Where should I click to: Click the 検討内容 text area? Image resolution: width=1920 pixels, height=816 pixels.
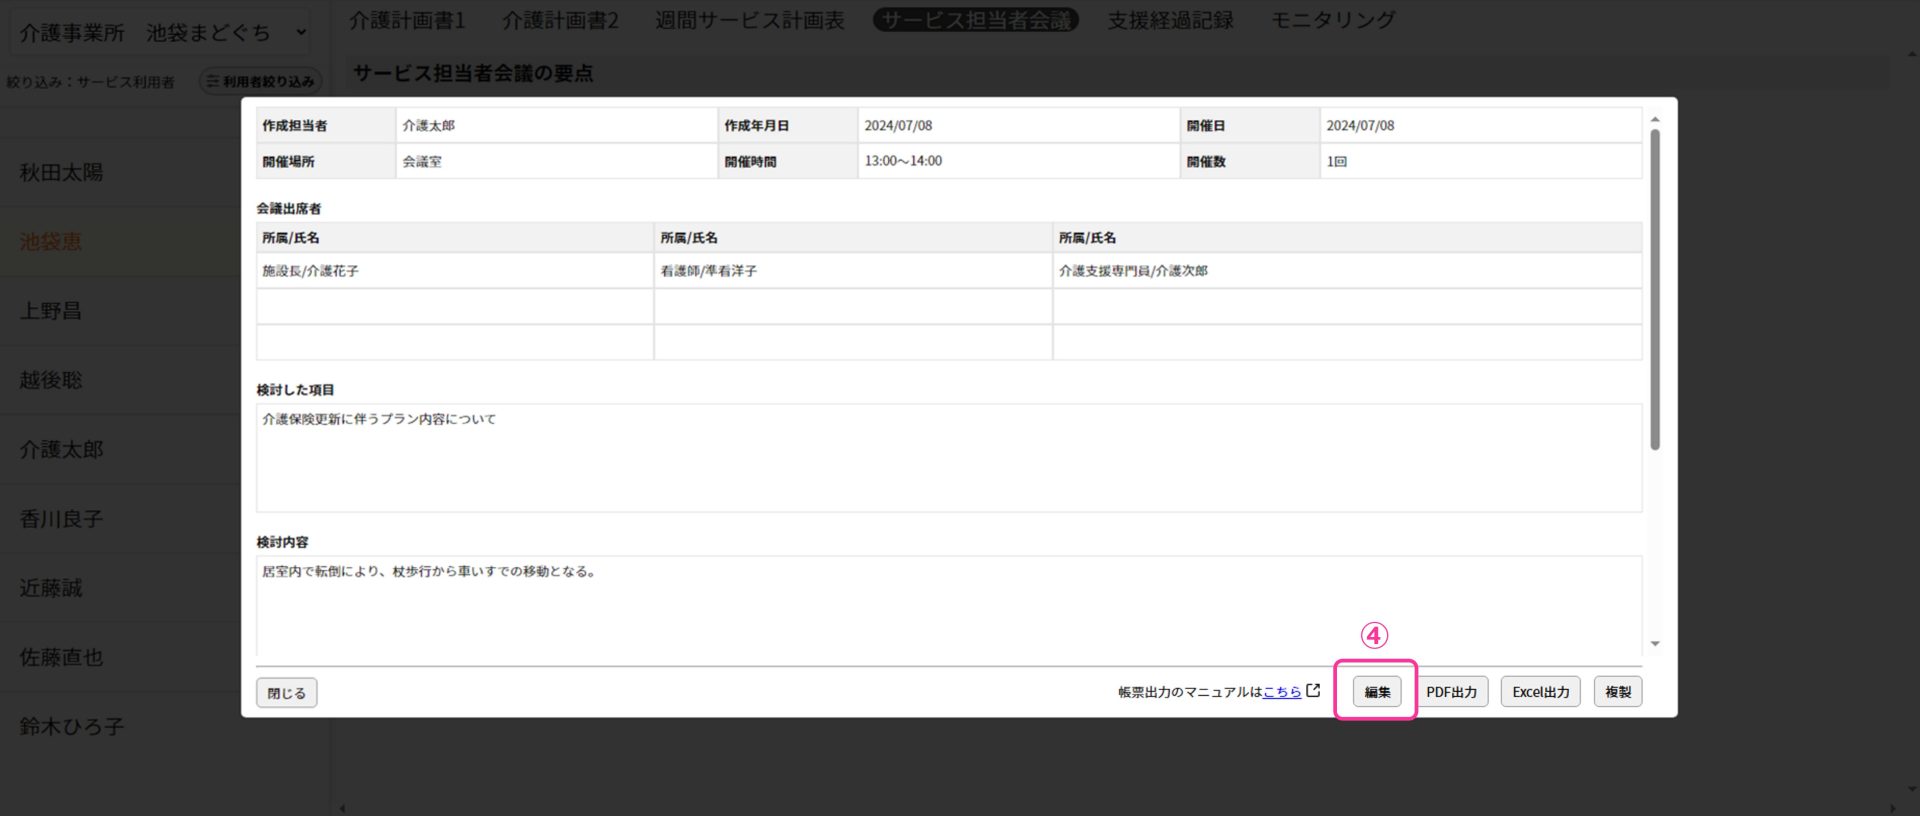(948, 605)
